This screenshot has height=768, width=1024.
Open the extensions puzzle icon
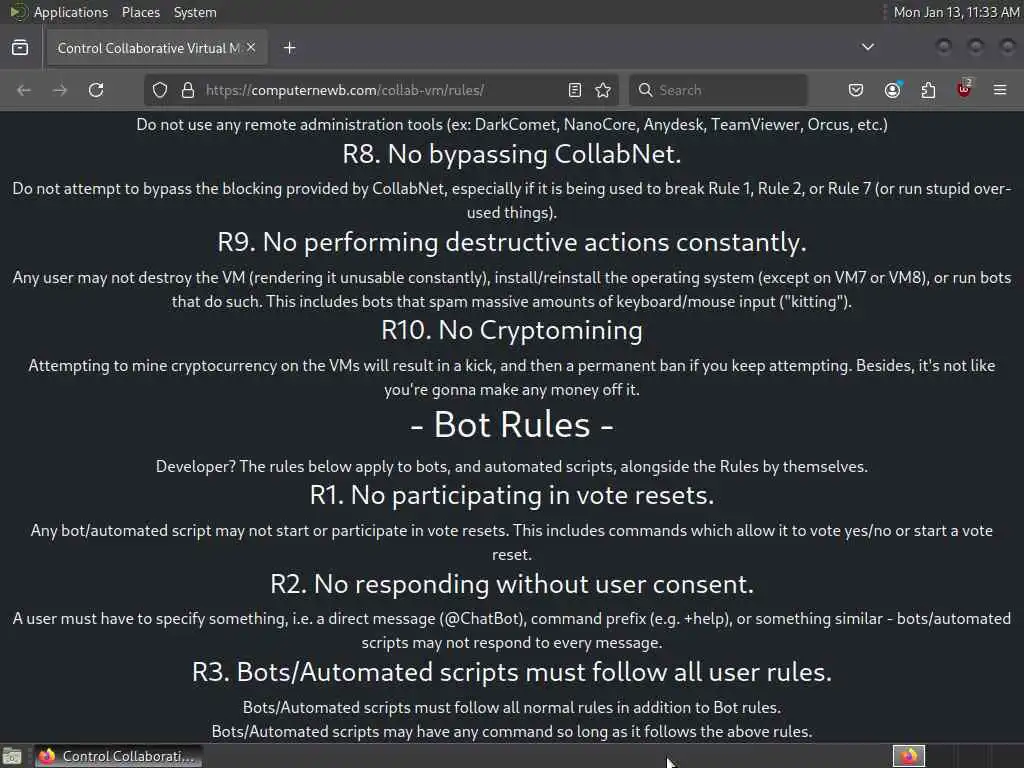[928, 90]
